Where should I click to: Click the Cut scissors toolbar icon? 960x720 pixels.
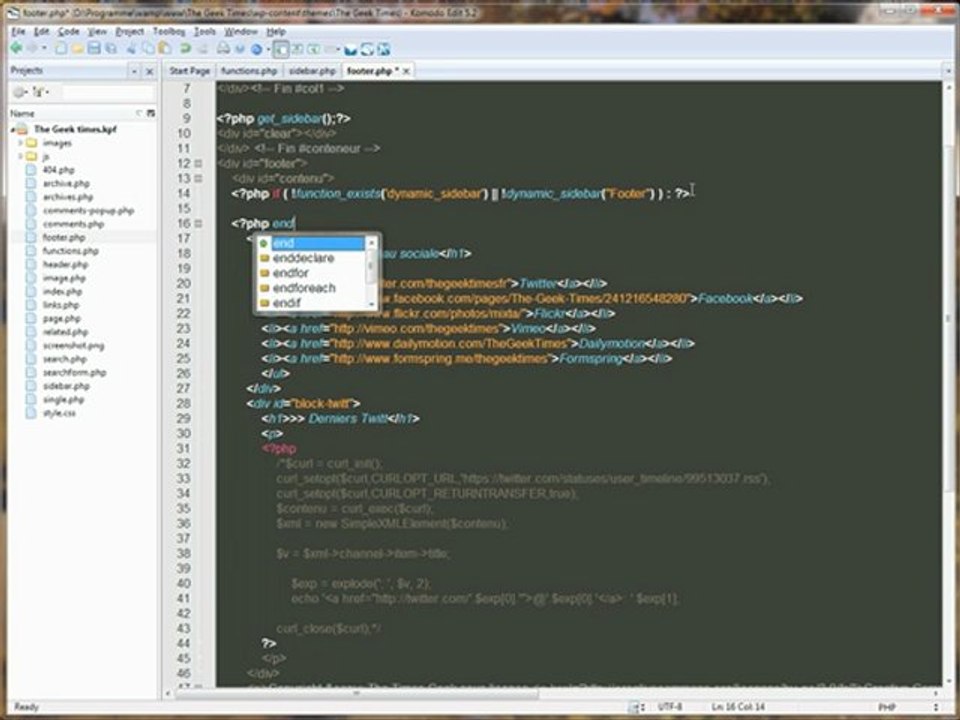132,48
